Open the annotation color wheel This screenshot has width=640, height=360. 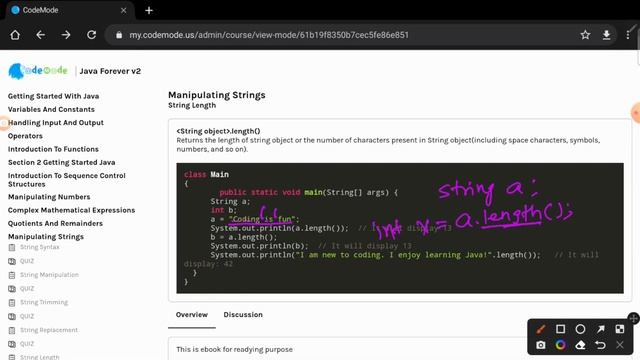tap(560, 345)
